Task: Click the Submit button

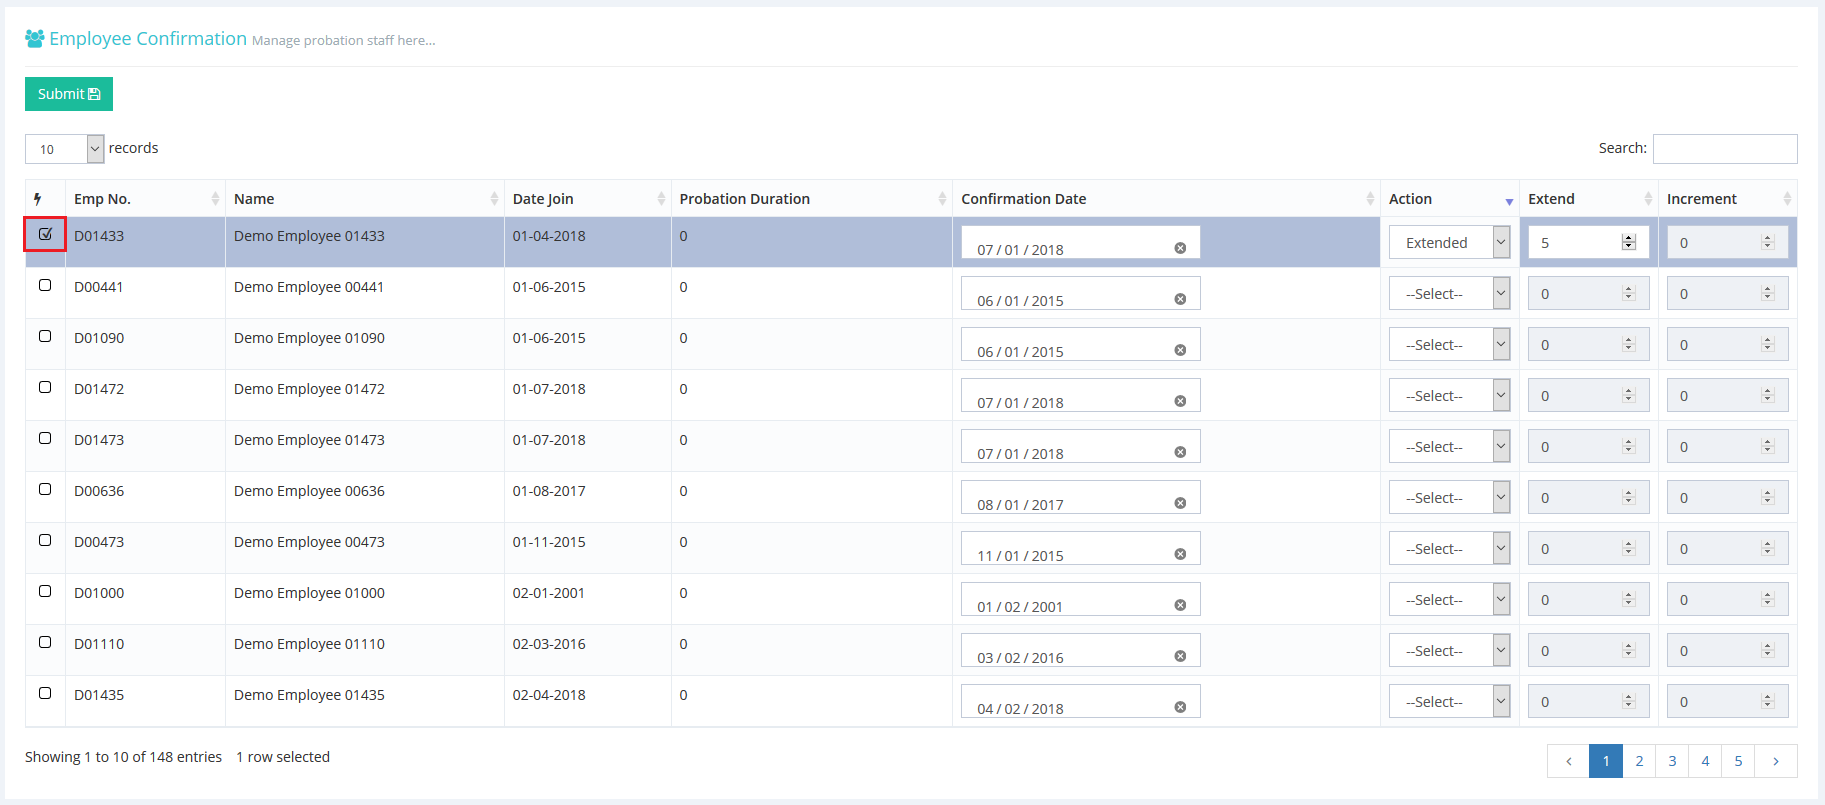Action: [x=69, y=94]
